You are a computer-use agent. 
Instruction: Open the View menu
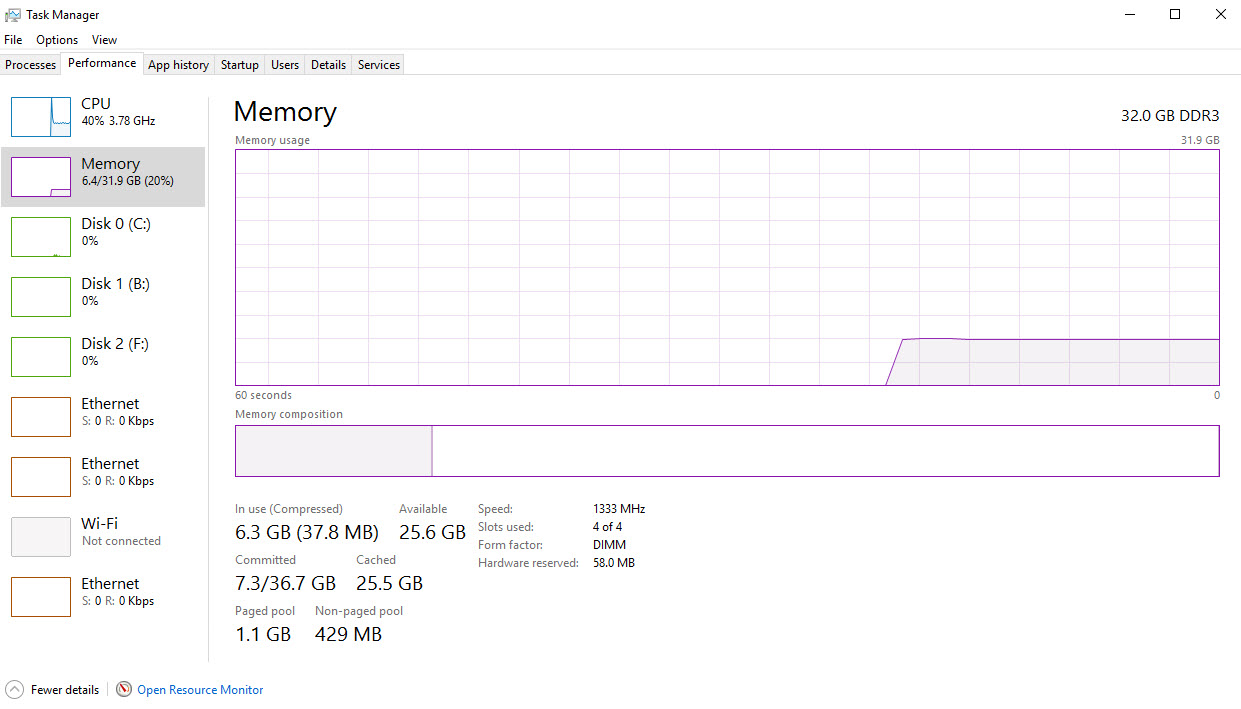pyautogui.click(x=104, y=40)
